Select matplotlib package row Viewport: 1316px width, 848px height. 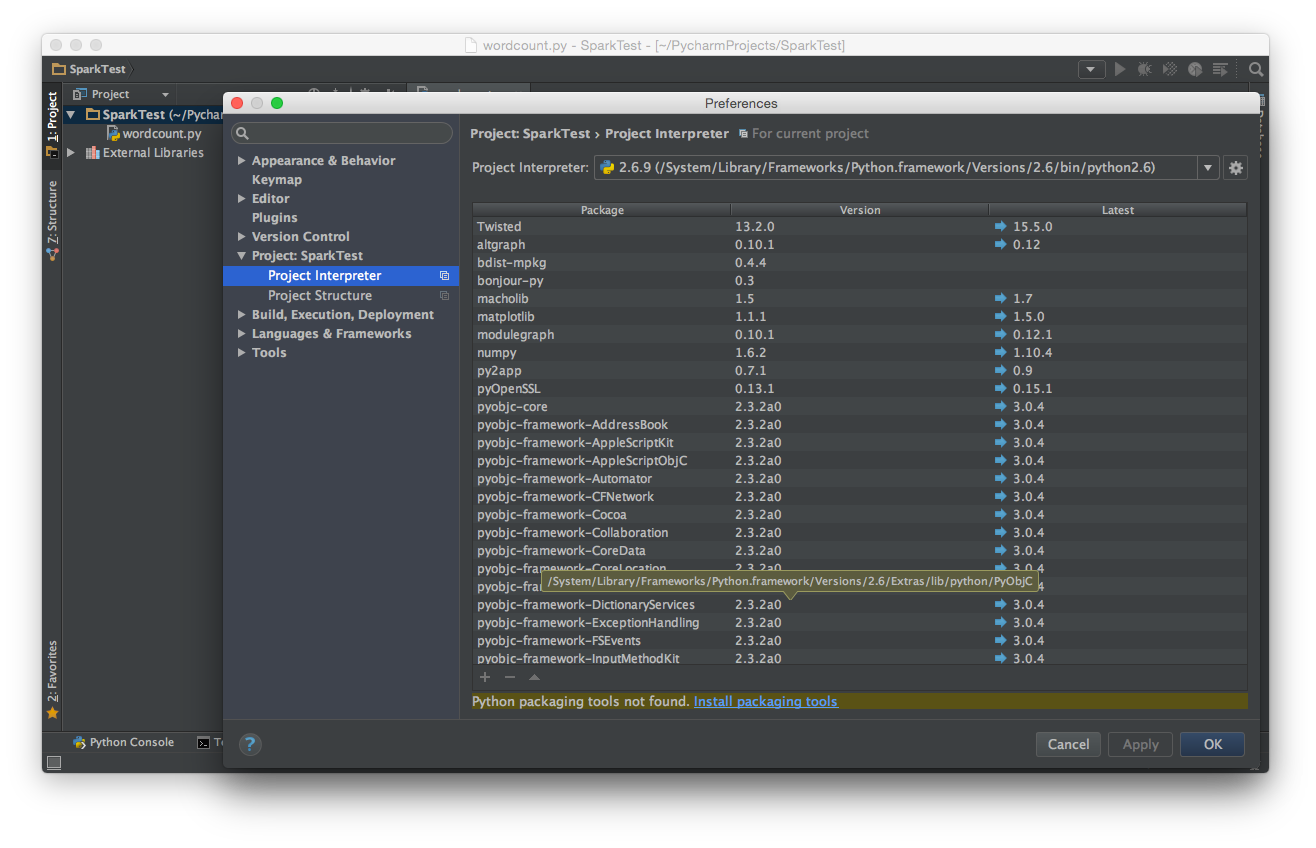tap(860, 317)
